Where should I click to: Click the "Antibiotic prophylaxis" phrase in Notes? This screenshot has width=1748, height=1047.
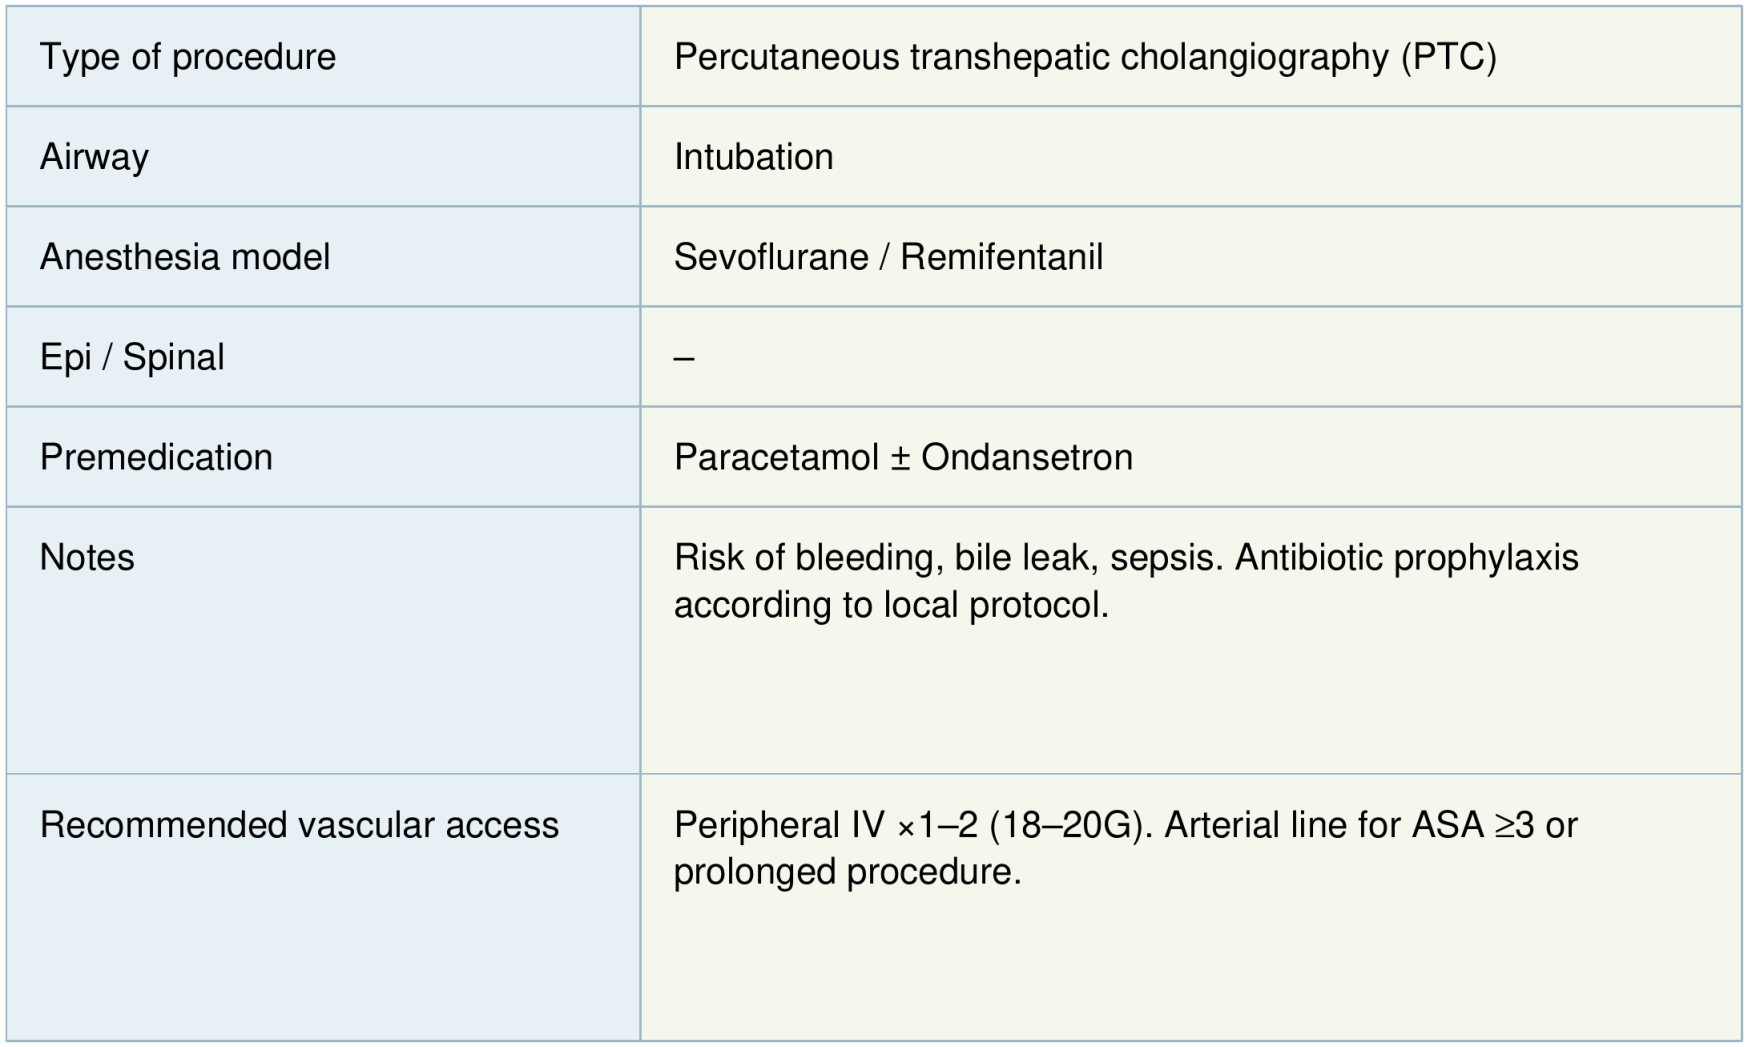click(x=1406, y=557)
